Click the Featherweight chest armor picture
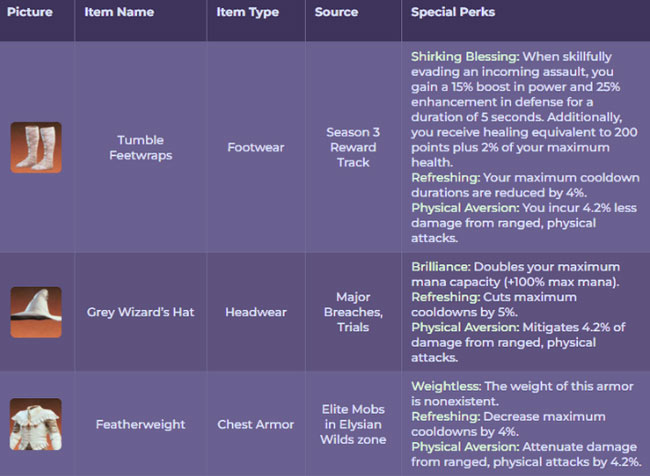The width and height of the screenshot is (650, 476). (36, 423)
